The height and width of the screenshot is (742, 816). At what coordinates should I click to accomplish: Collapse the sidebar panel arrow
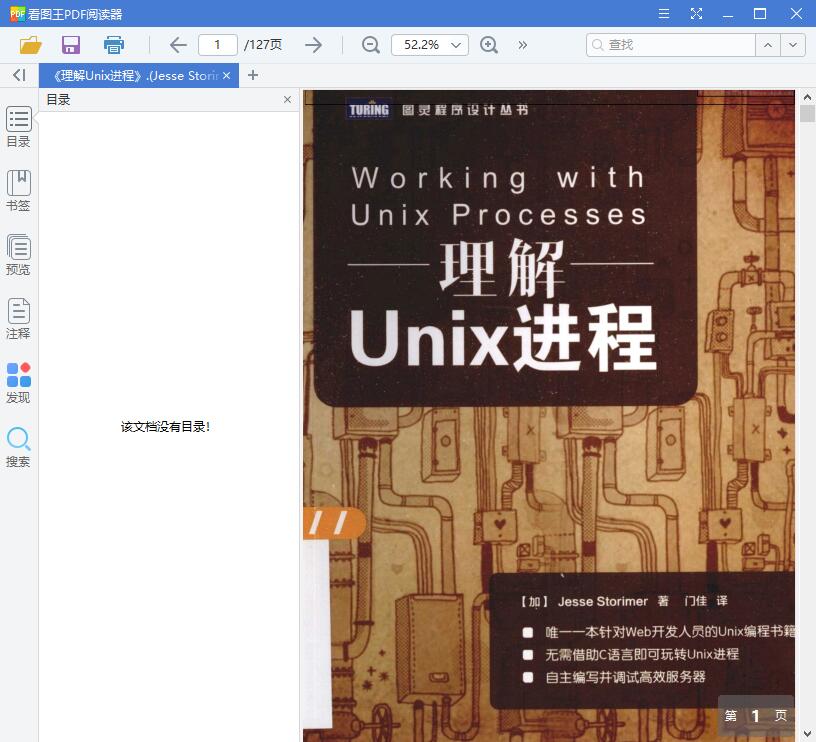(x=19, y=75)
